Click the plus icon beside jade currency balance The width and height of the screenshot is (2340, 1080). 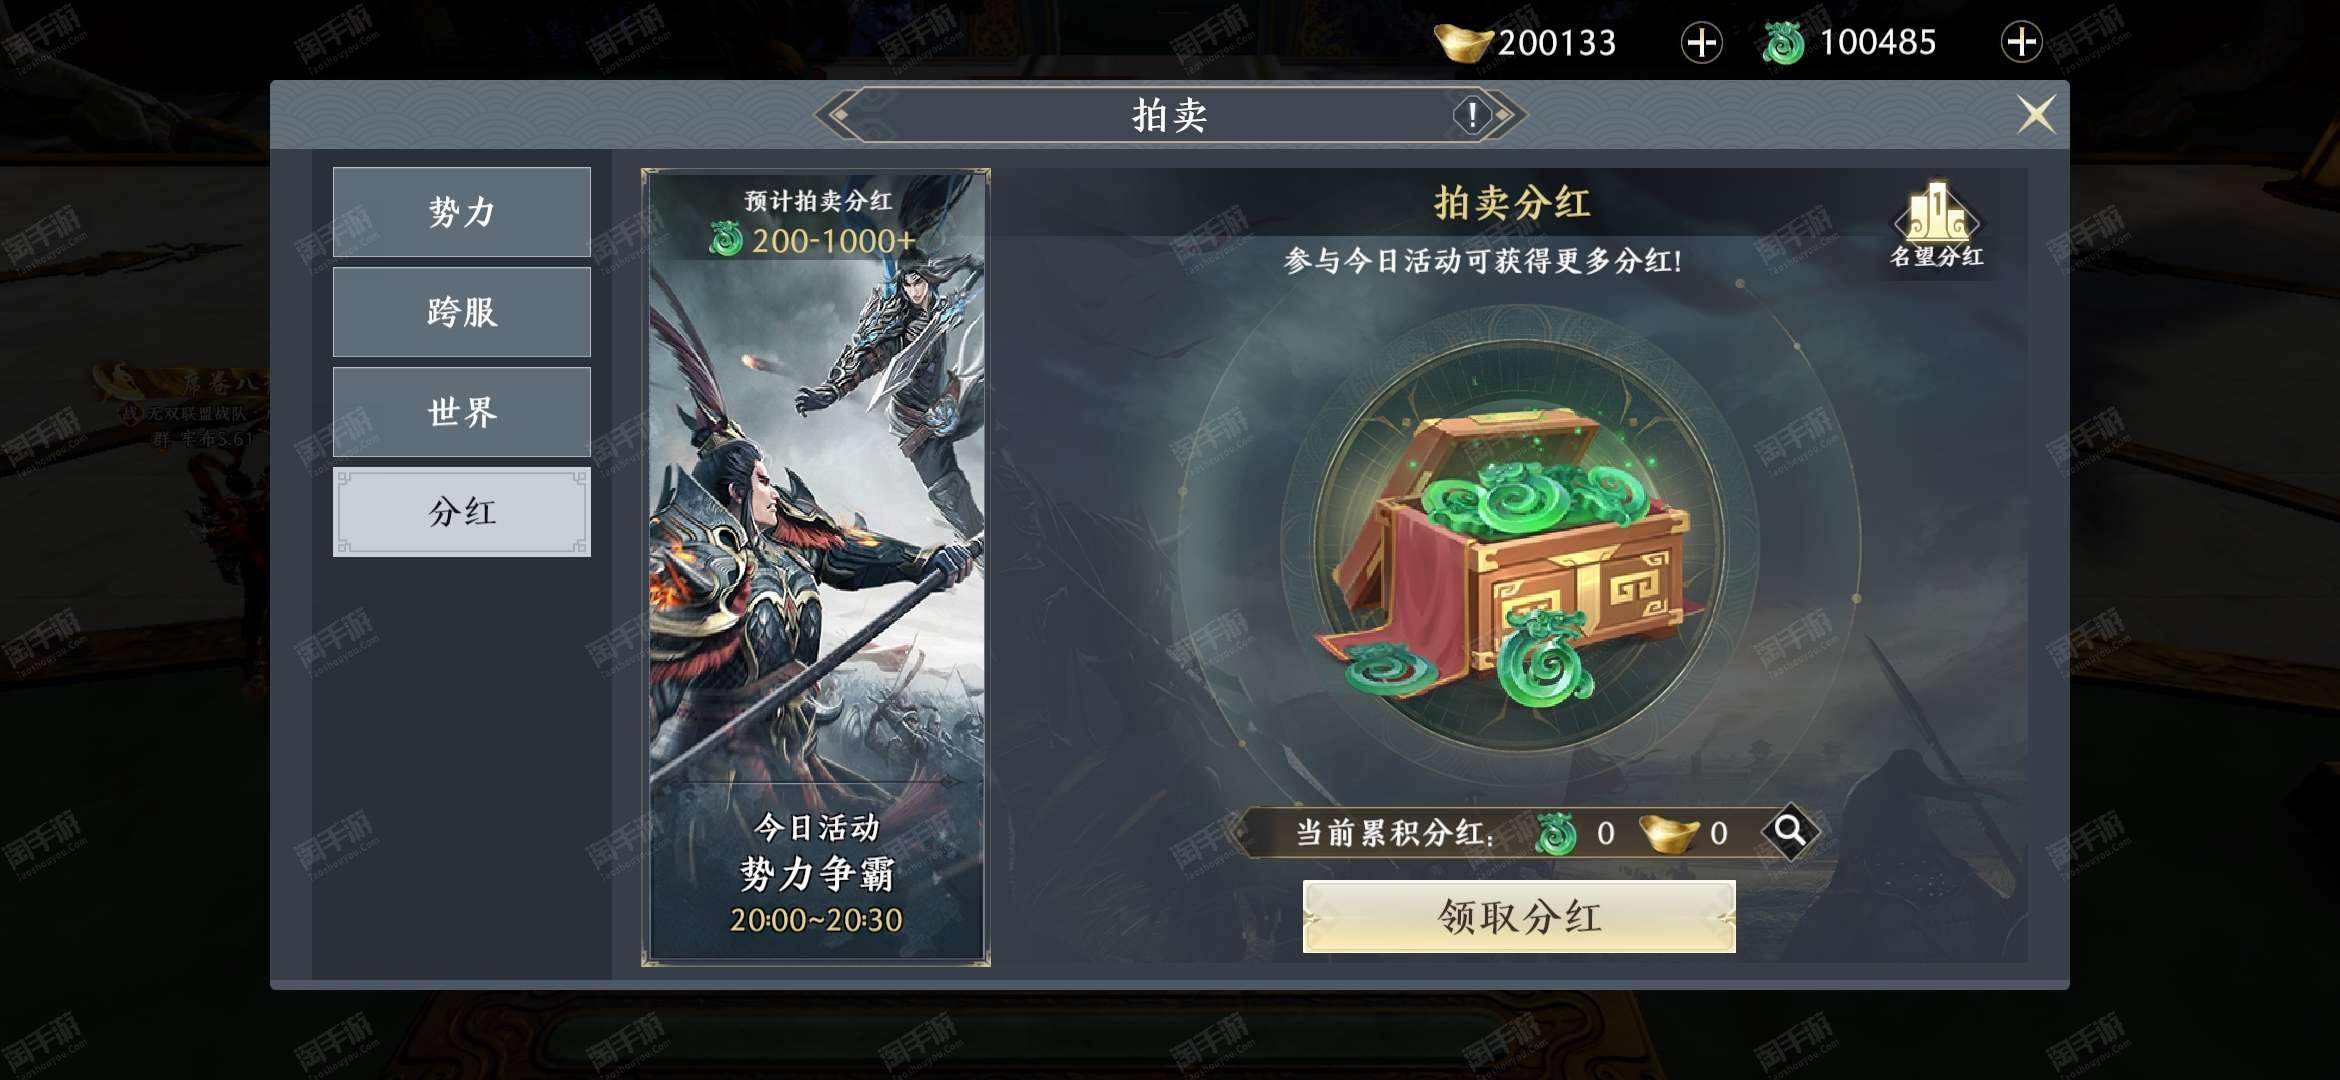coord(2021,43)
